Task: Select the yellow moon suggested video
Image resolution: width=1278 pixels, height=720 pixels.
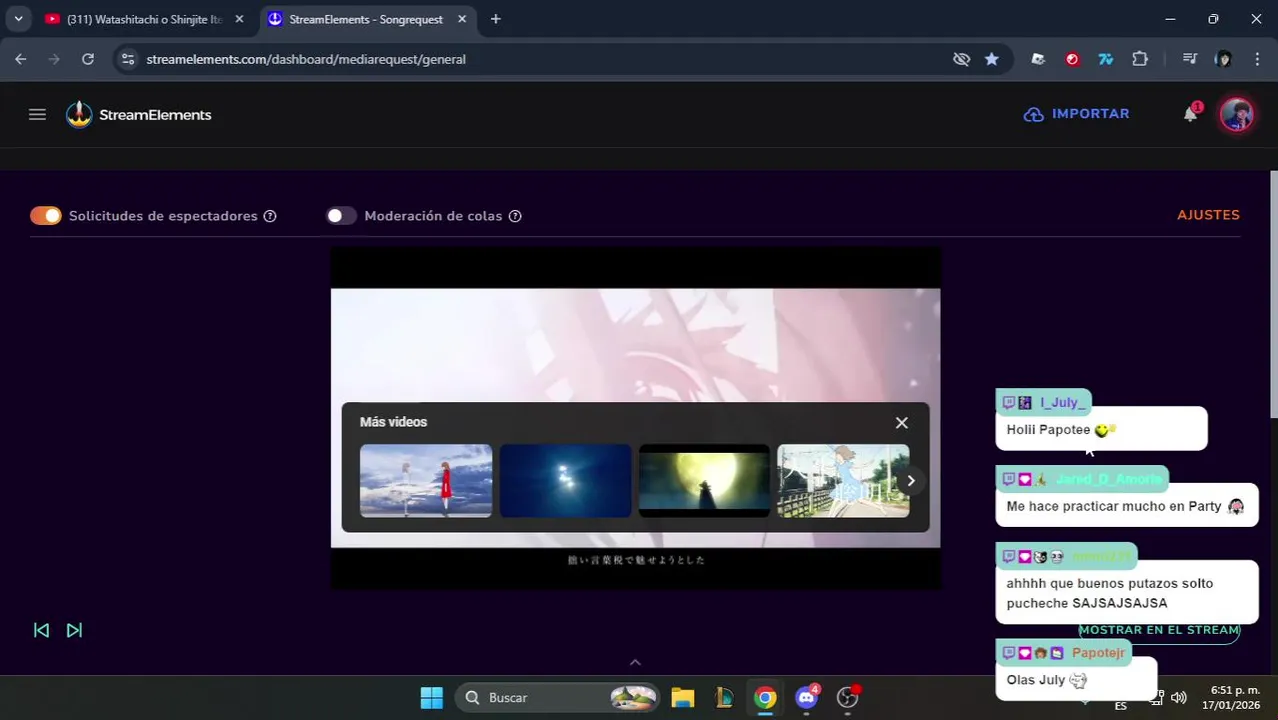Action: 704,481
